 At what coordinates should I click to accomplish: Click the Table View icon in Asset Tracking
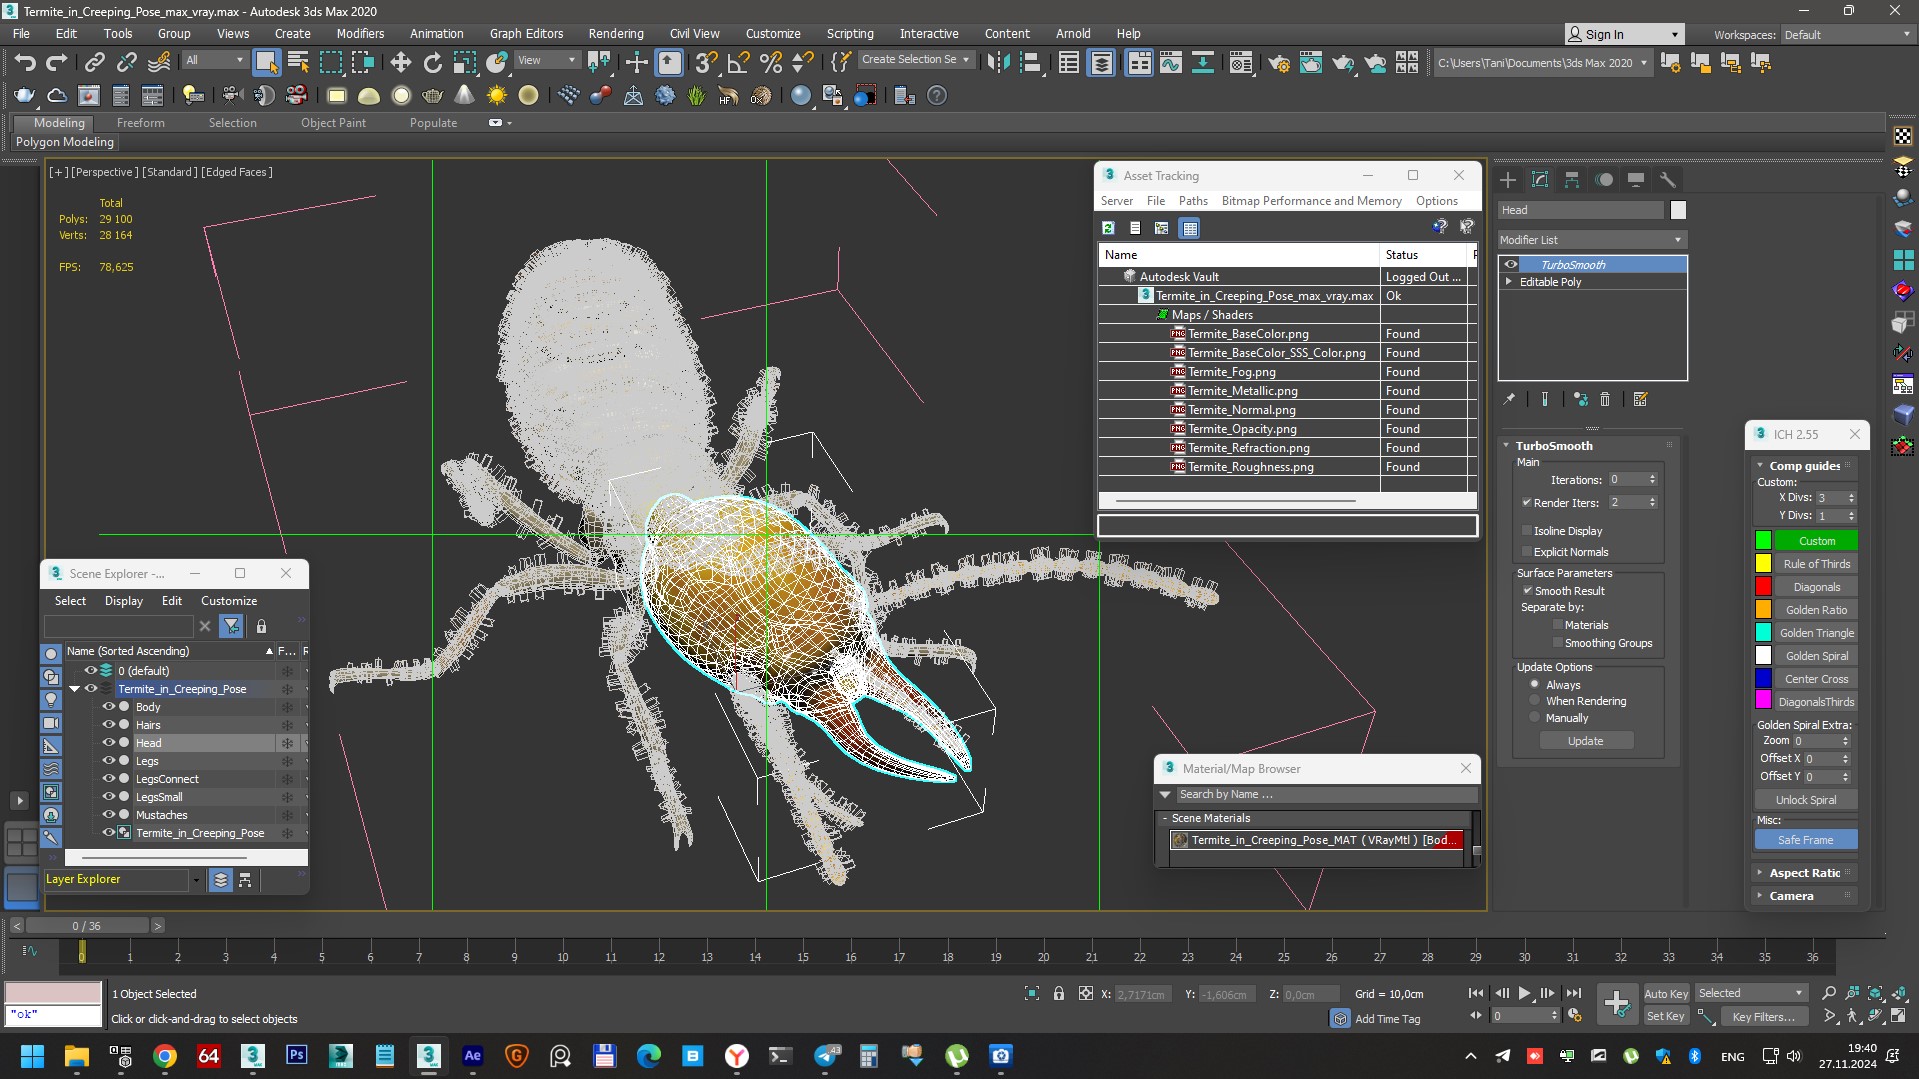1189,228
